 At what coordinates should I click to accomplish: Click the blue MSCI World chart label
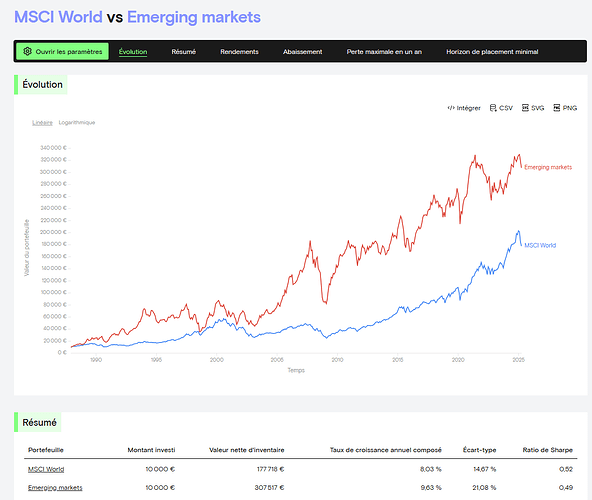[540, 245]
